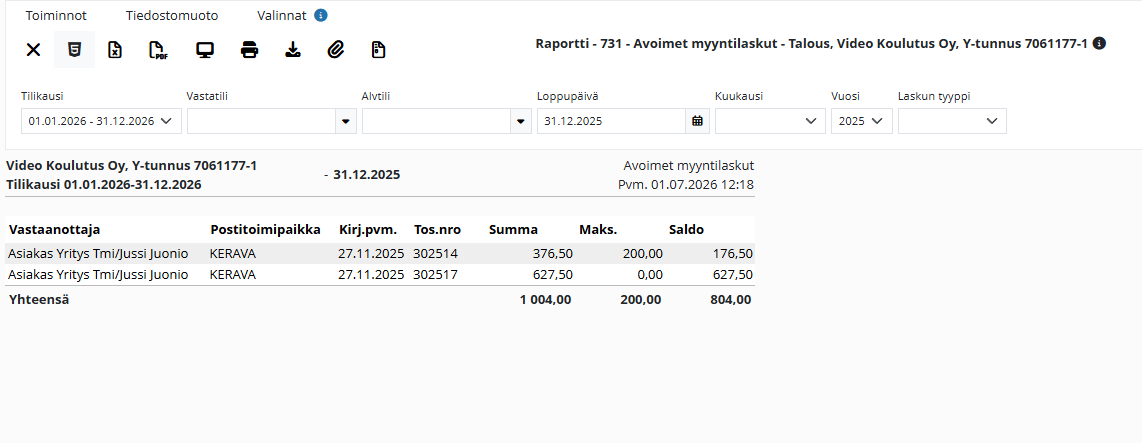
Task: Export report as PDF icon
Action: click(157, 50)
